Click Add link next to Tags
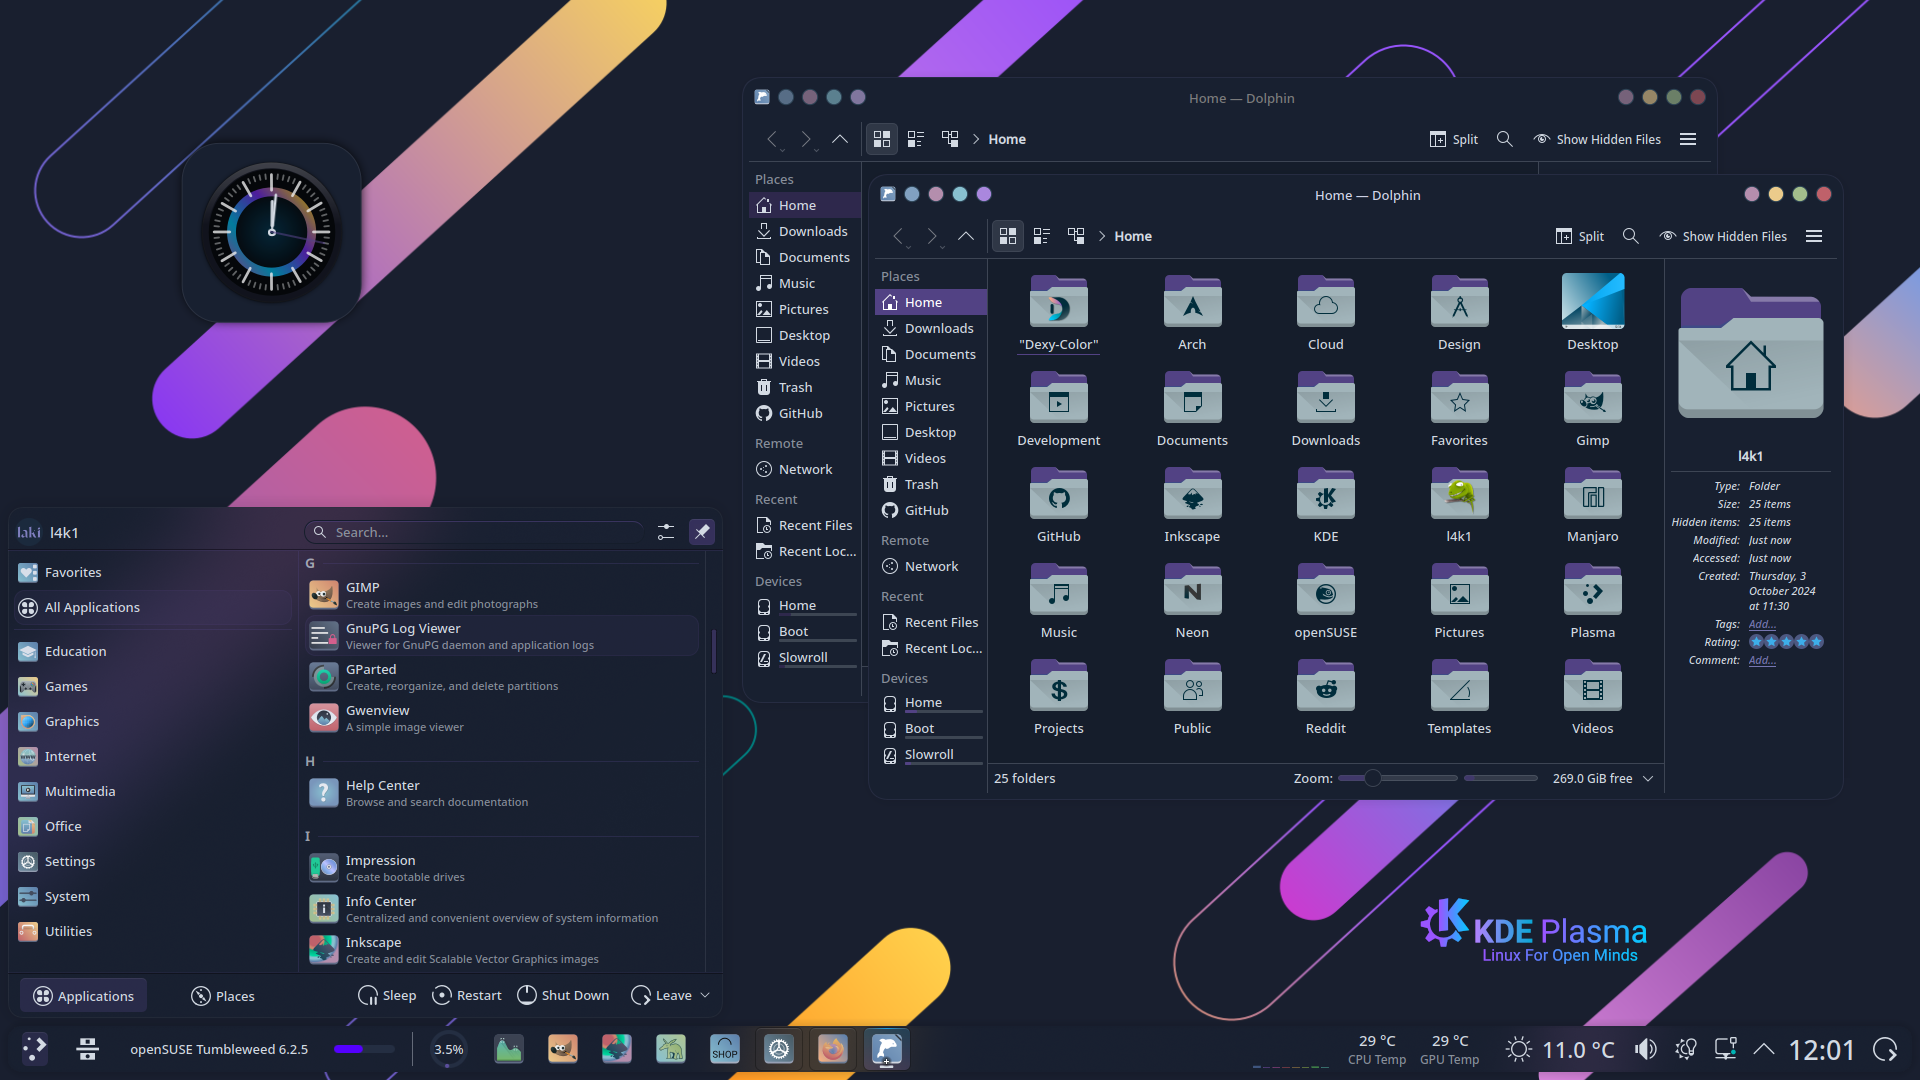This screenshot has width=1920, height=1080. pyautogui.click(x=1762, y=624)
